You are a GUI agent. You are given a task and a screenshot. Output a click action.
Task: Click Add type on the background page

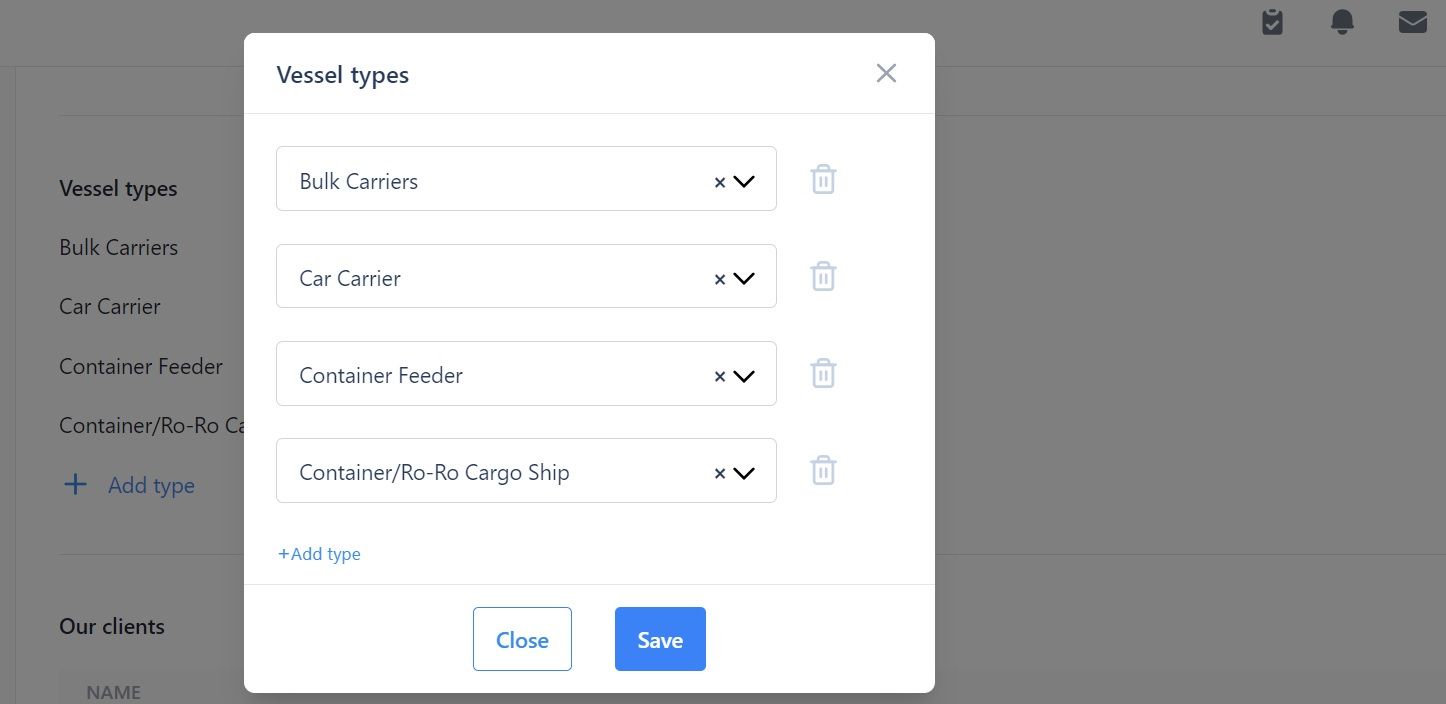point(129,485)
